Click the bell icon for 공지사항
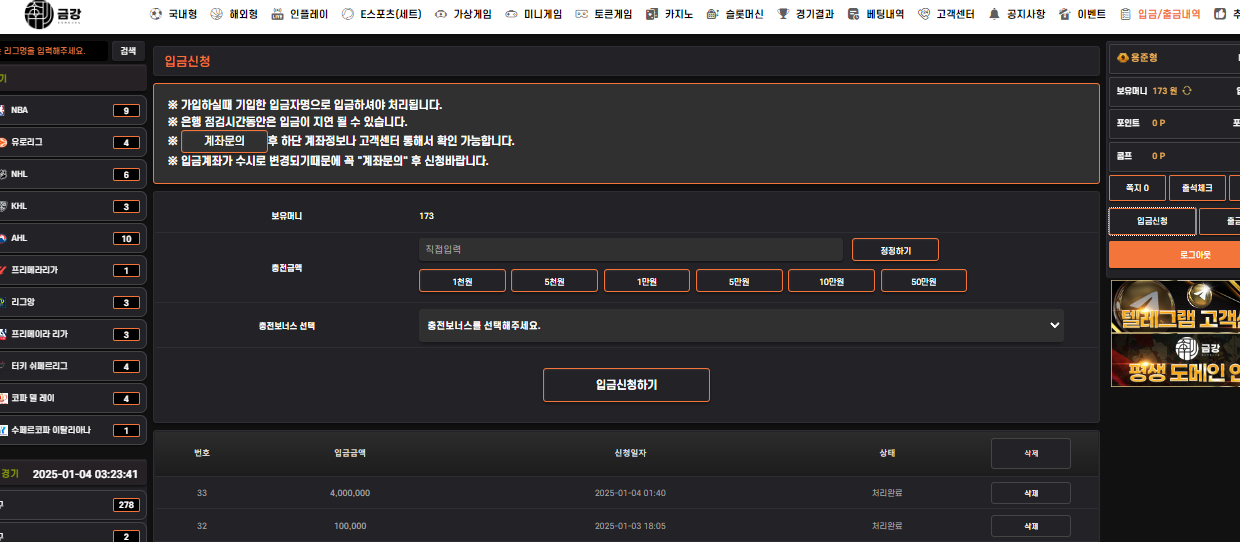Image resolution: width=1240 pixels, height=542 pixels. [994, 15]
